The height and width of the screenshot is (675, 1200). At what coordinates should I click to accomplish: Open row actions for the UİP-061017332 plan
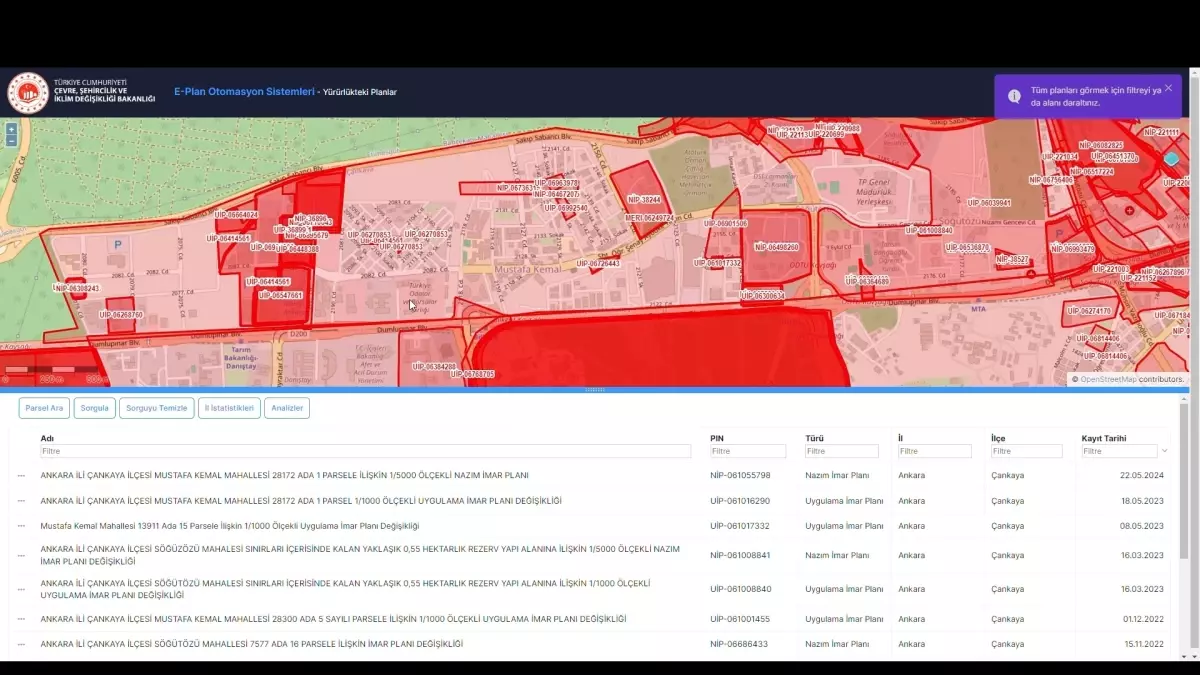pos(20,525)
